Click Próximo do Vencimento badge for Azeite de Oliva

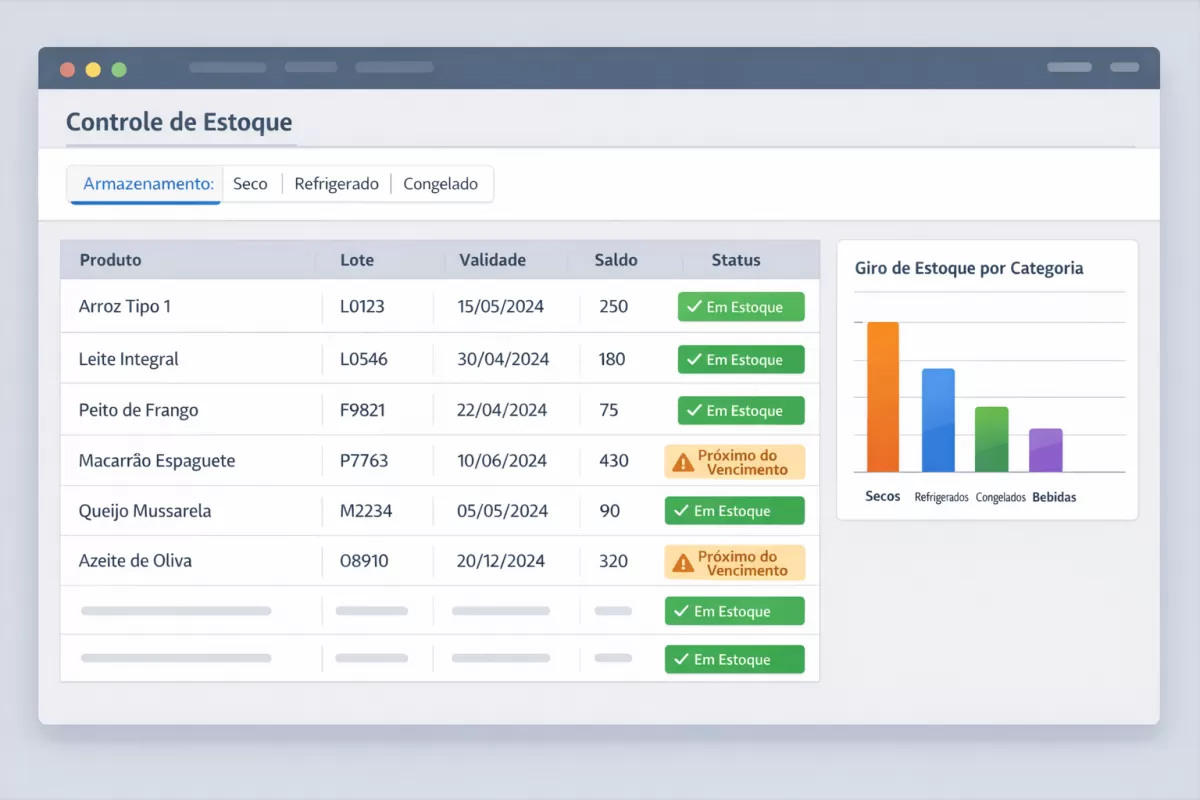point(735,562)
